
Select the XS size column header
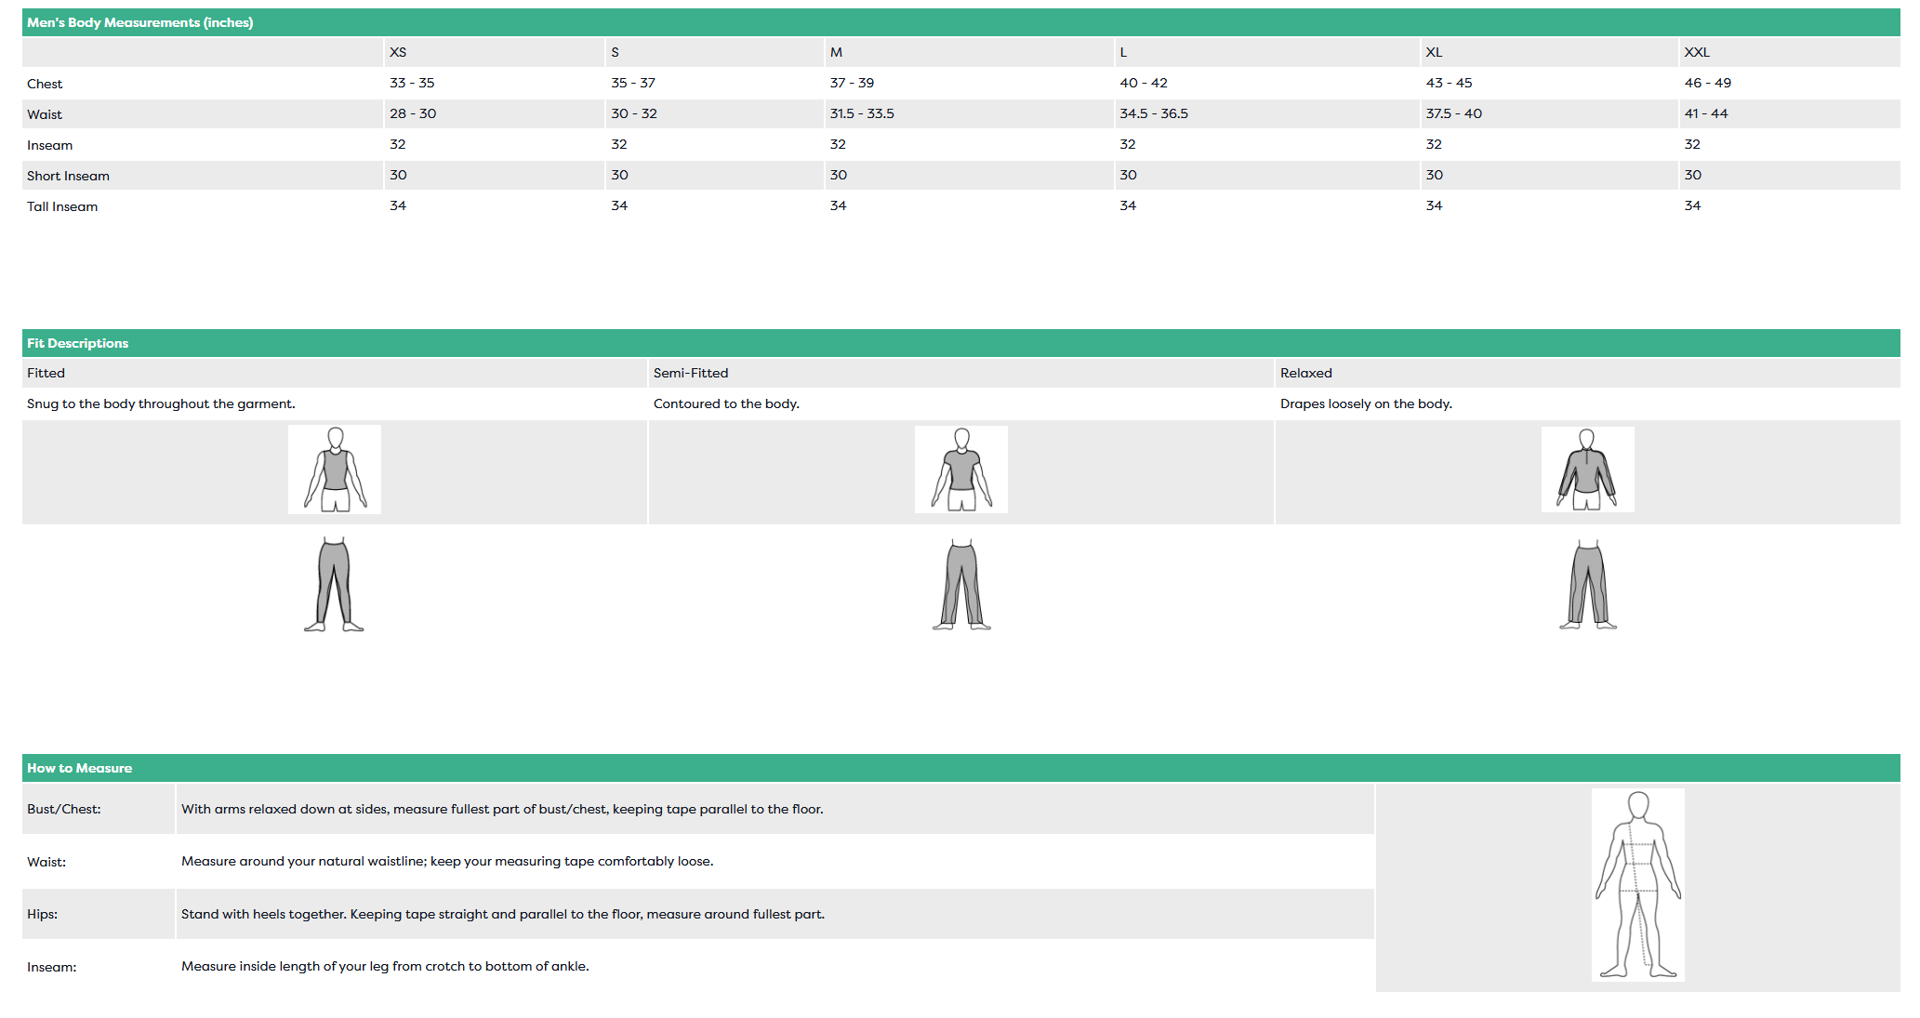(x=398, y=52)
